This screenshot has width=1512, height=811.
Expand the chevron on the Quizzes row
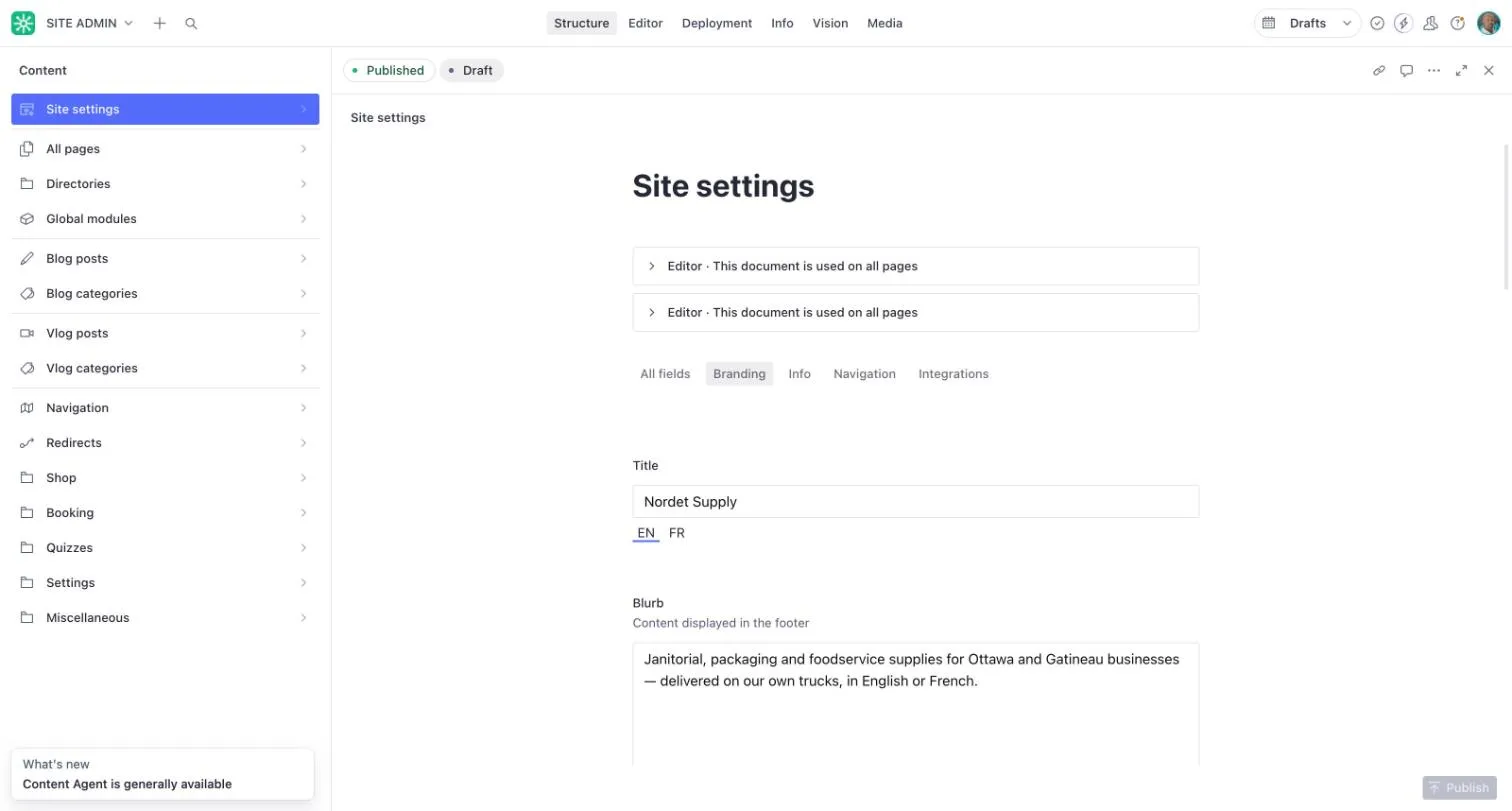coord(303,548)
